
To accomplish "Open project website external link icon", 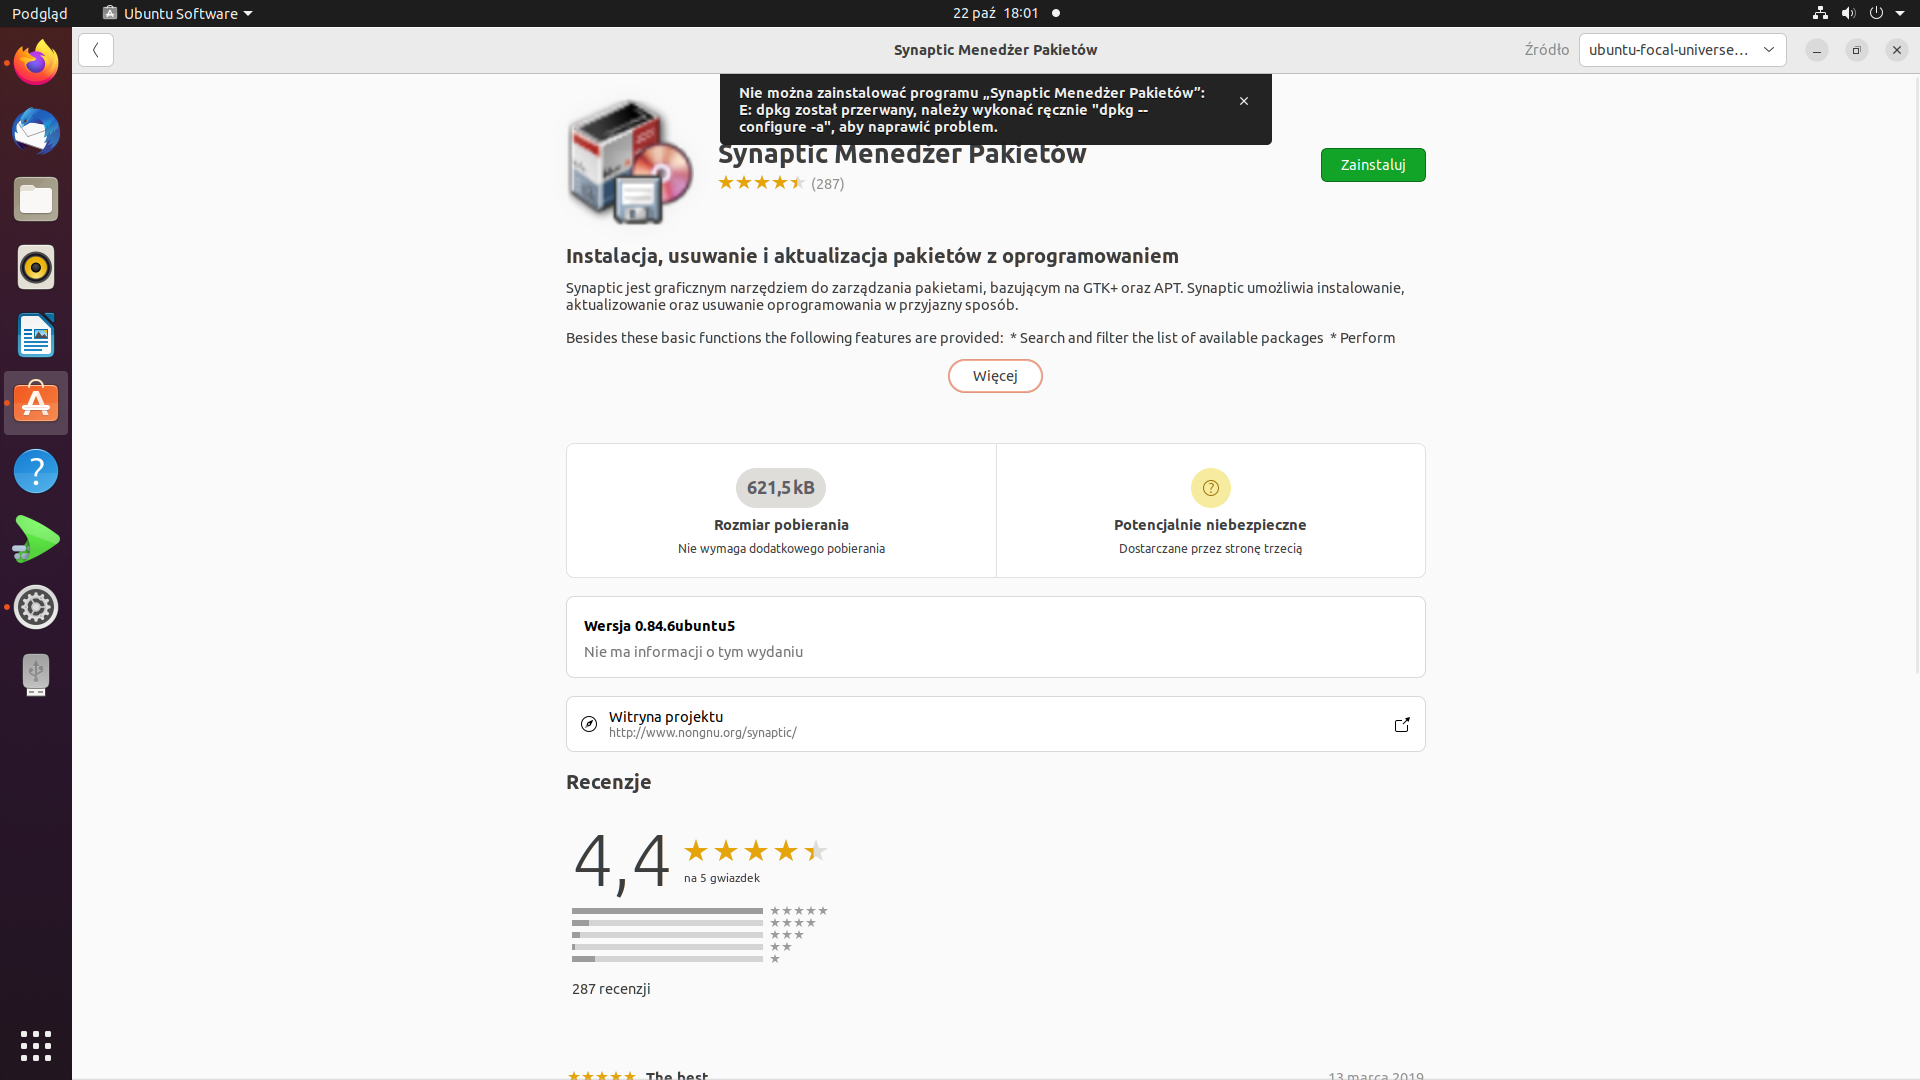I will (x=1402, y=724).
